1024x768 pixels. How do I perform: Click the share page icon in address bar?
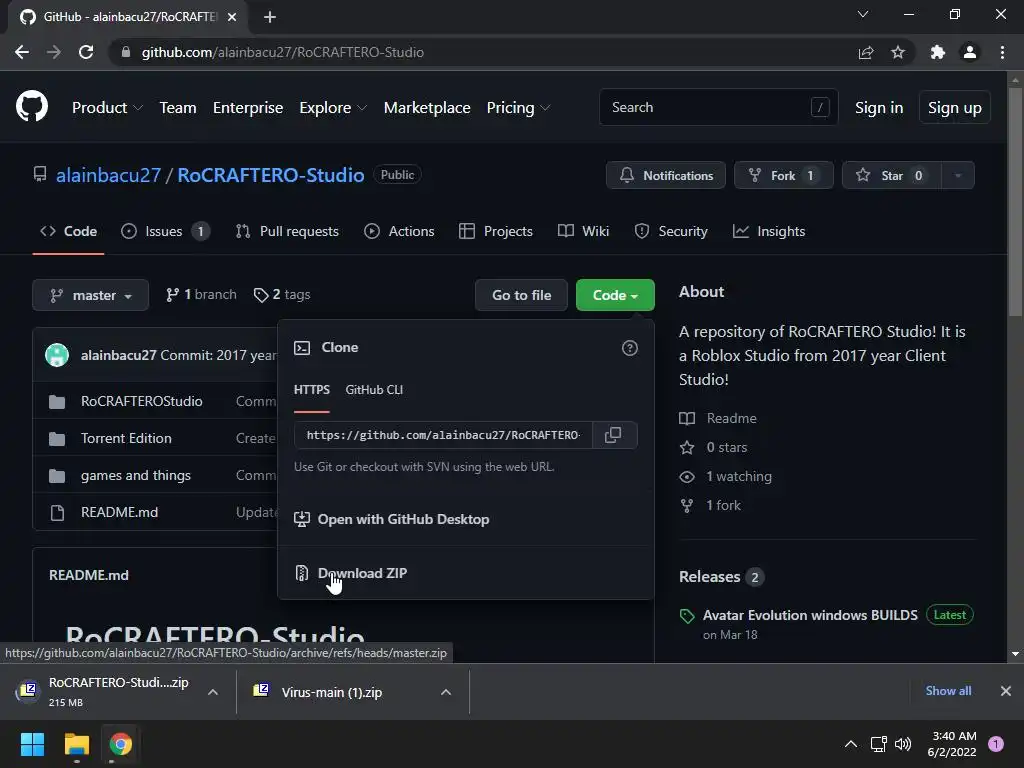pos(866,52)
